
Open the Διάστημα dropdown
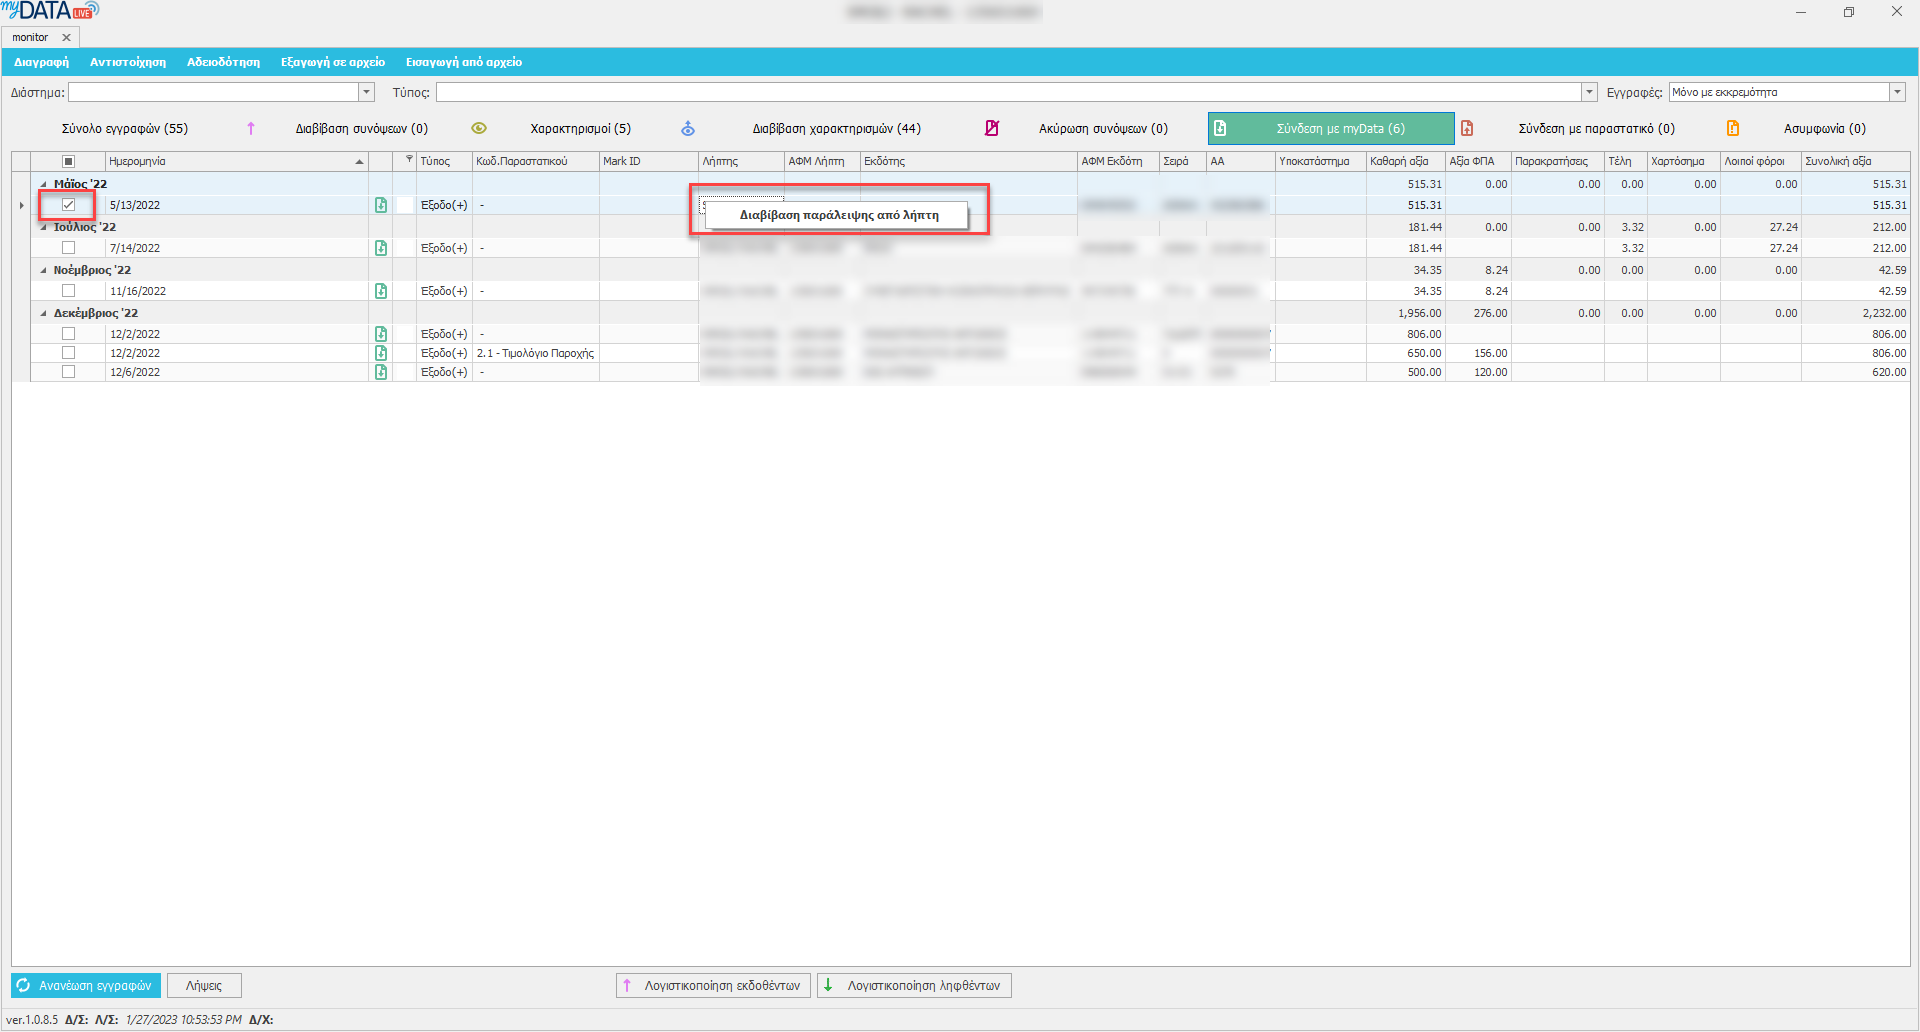[366, 92]
